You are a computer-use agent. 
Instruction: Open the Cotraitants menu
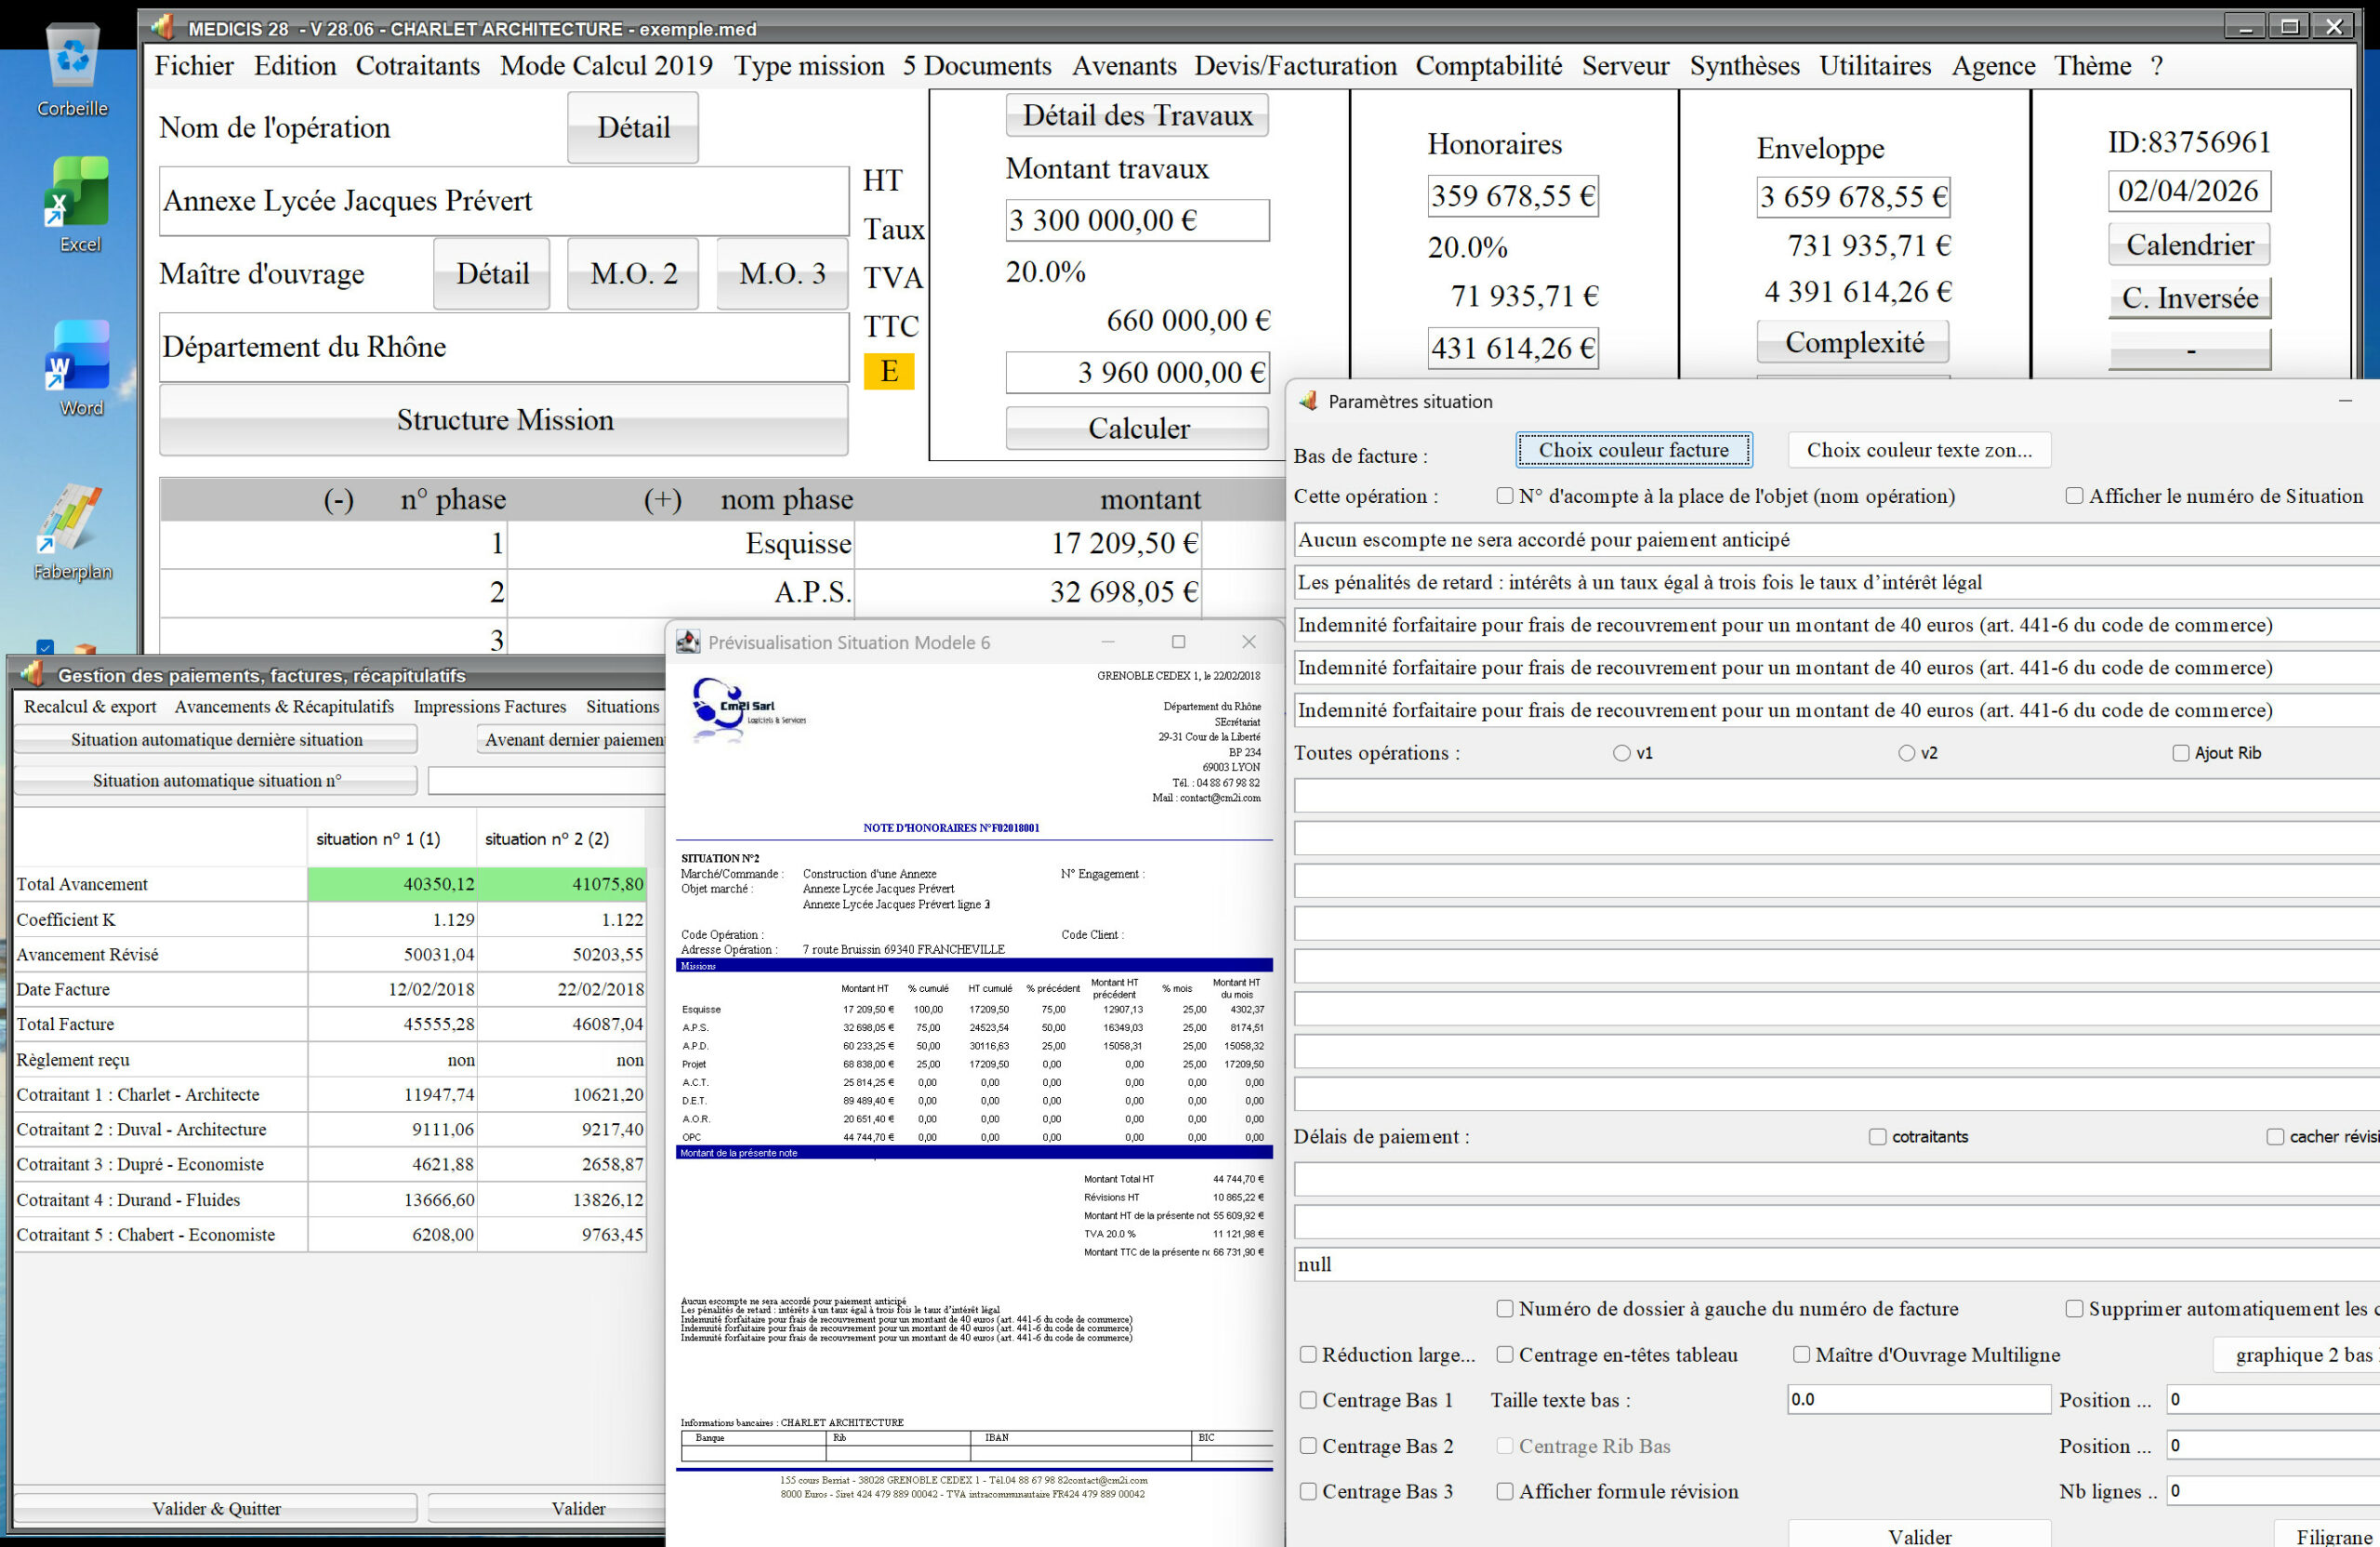coord(418,66)
